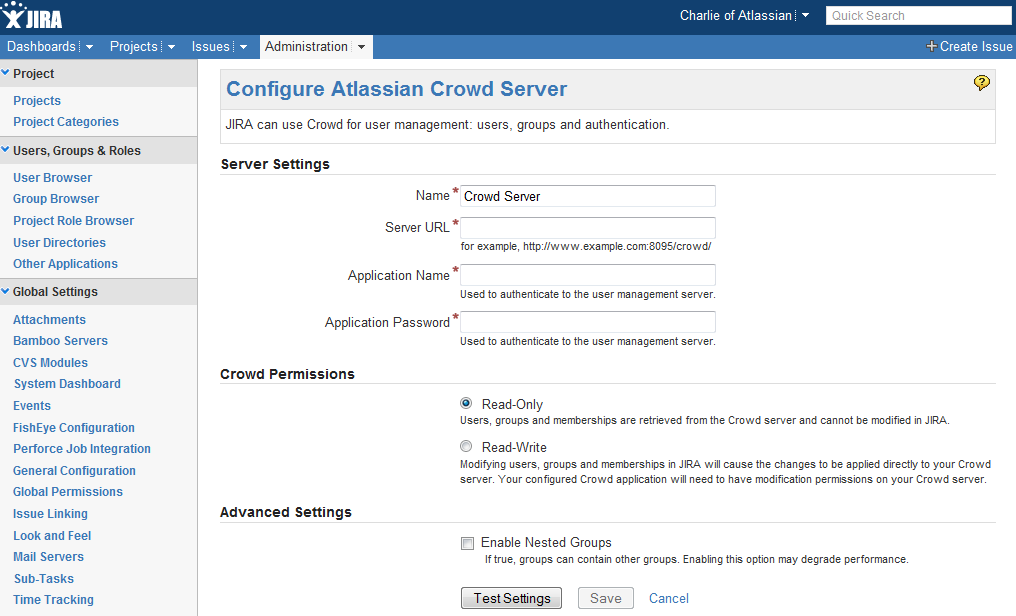
Task: Collapse the Project sidebar section
Action: click(5, 73)
